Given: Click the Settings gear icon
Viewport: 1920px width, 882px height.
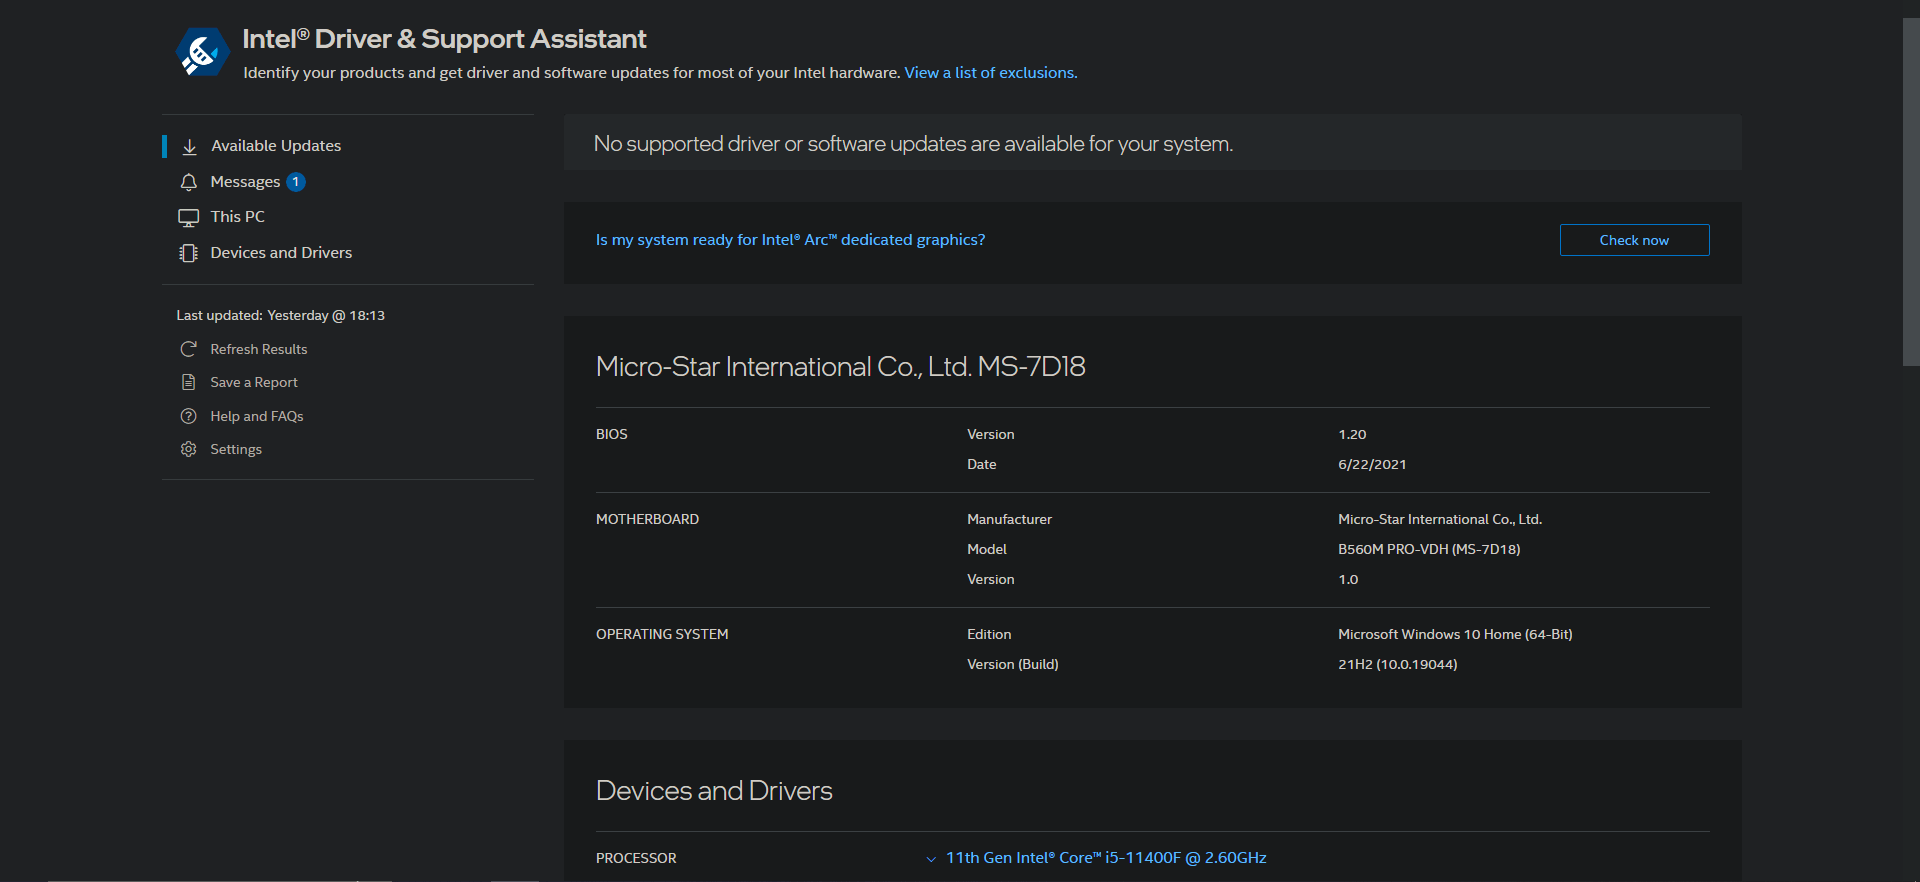Looking at the screenshot, I should click(x=188, y=449).
